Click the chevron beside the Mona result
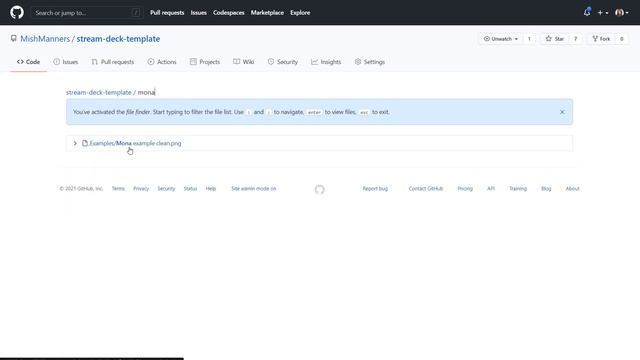 click(75, 143)
